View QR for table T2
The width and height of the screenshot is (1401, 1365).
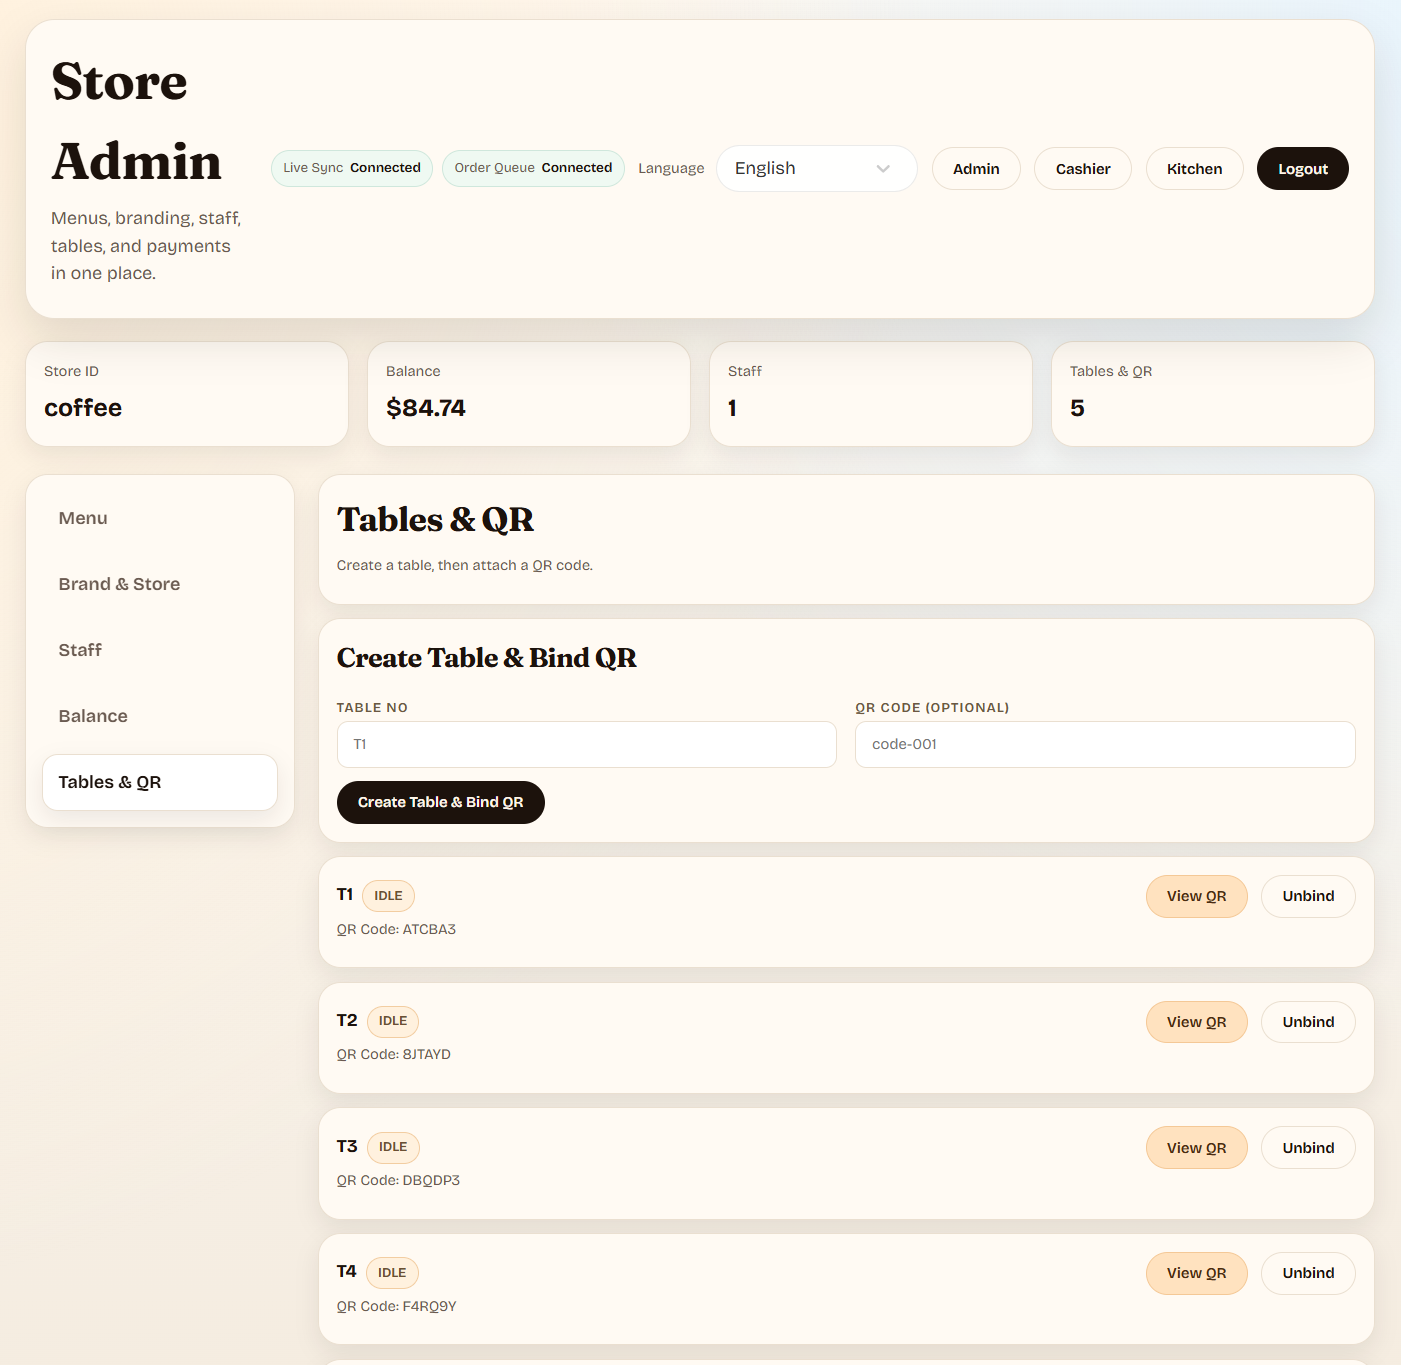point(1196,1022)
